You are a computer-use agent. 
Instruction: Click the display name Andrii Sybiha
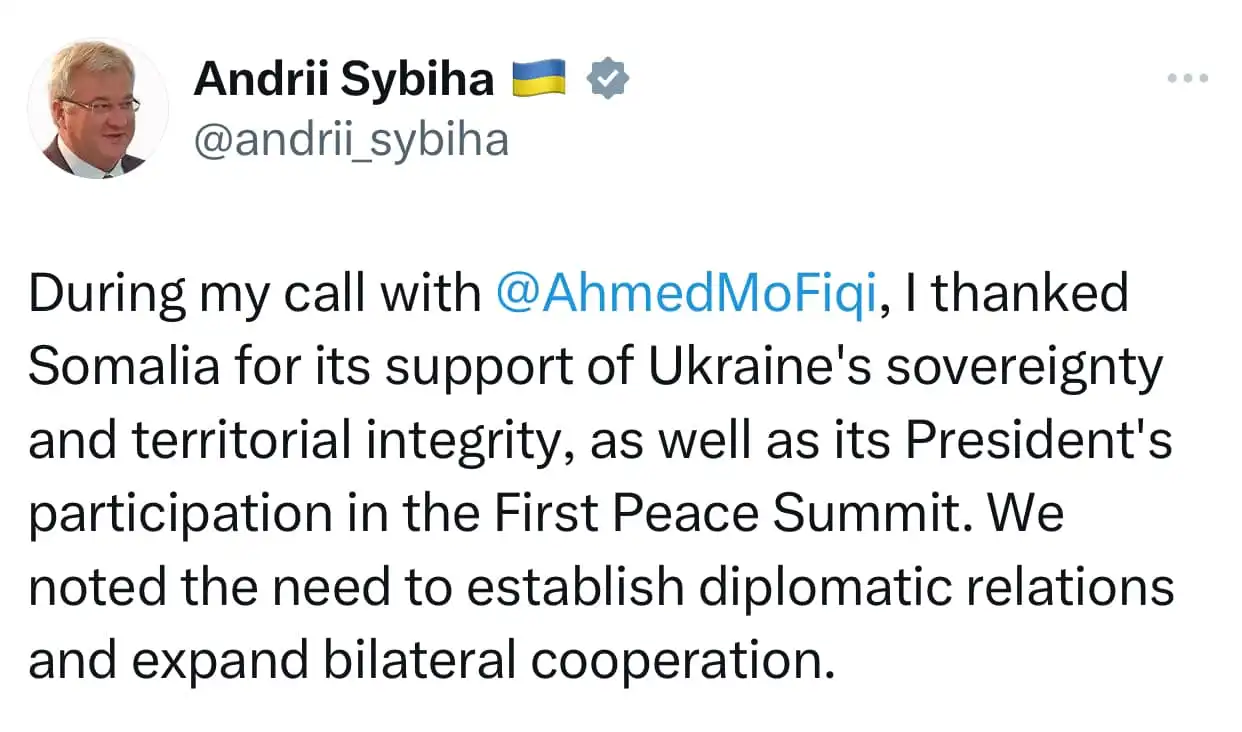343,79
